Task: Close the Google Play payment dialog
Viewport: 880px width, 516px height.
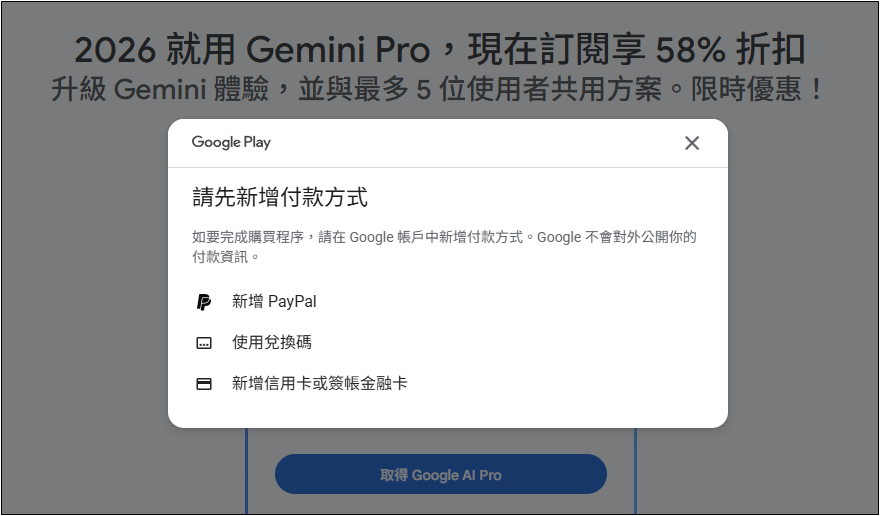Action: coord(692,143)
